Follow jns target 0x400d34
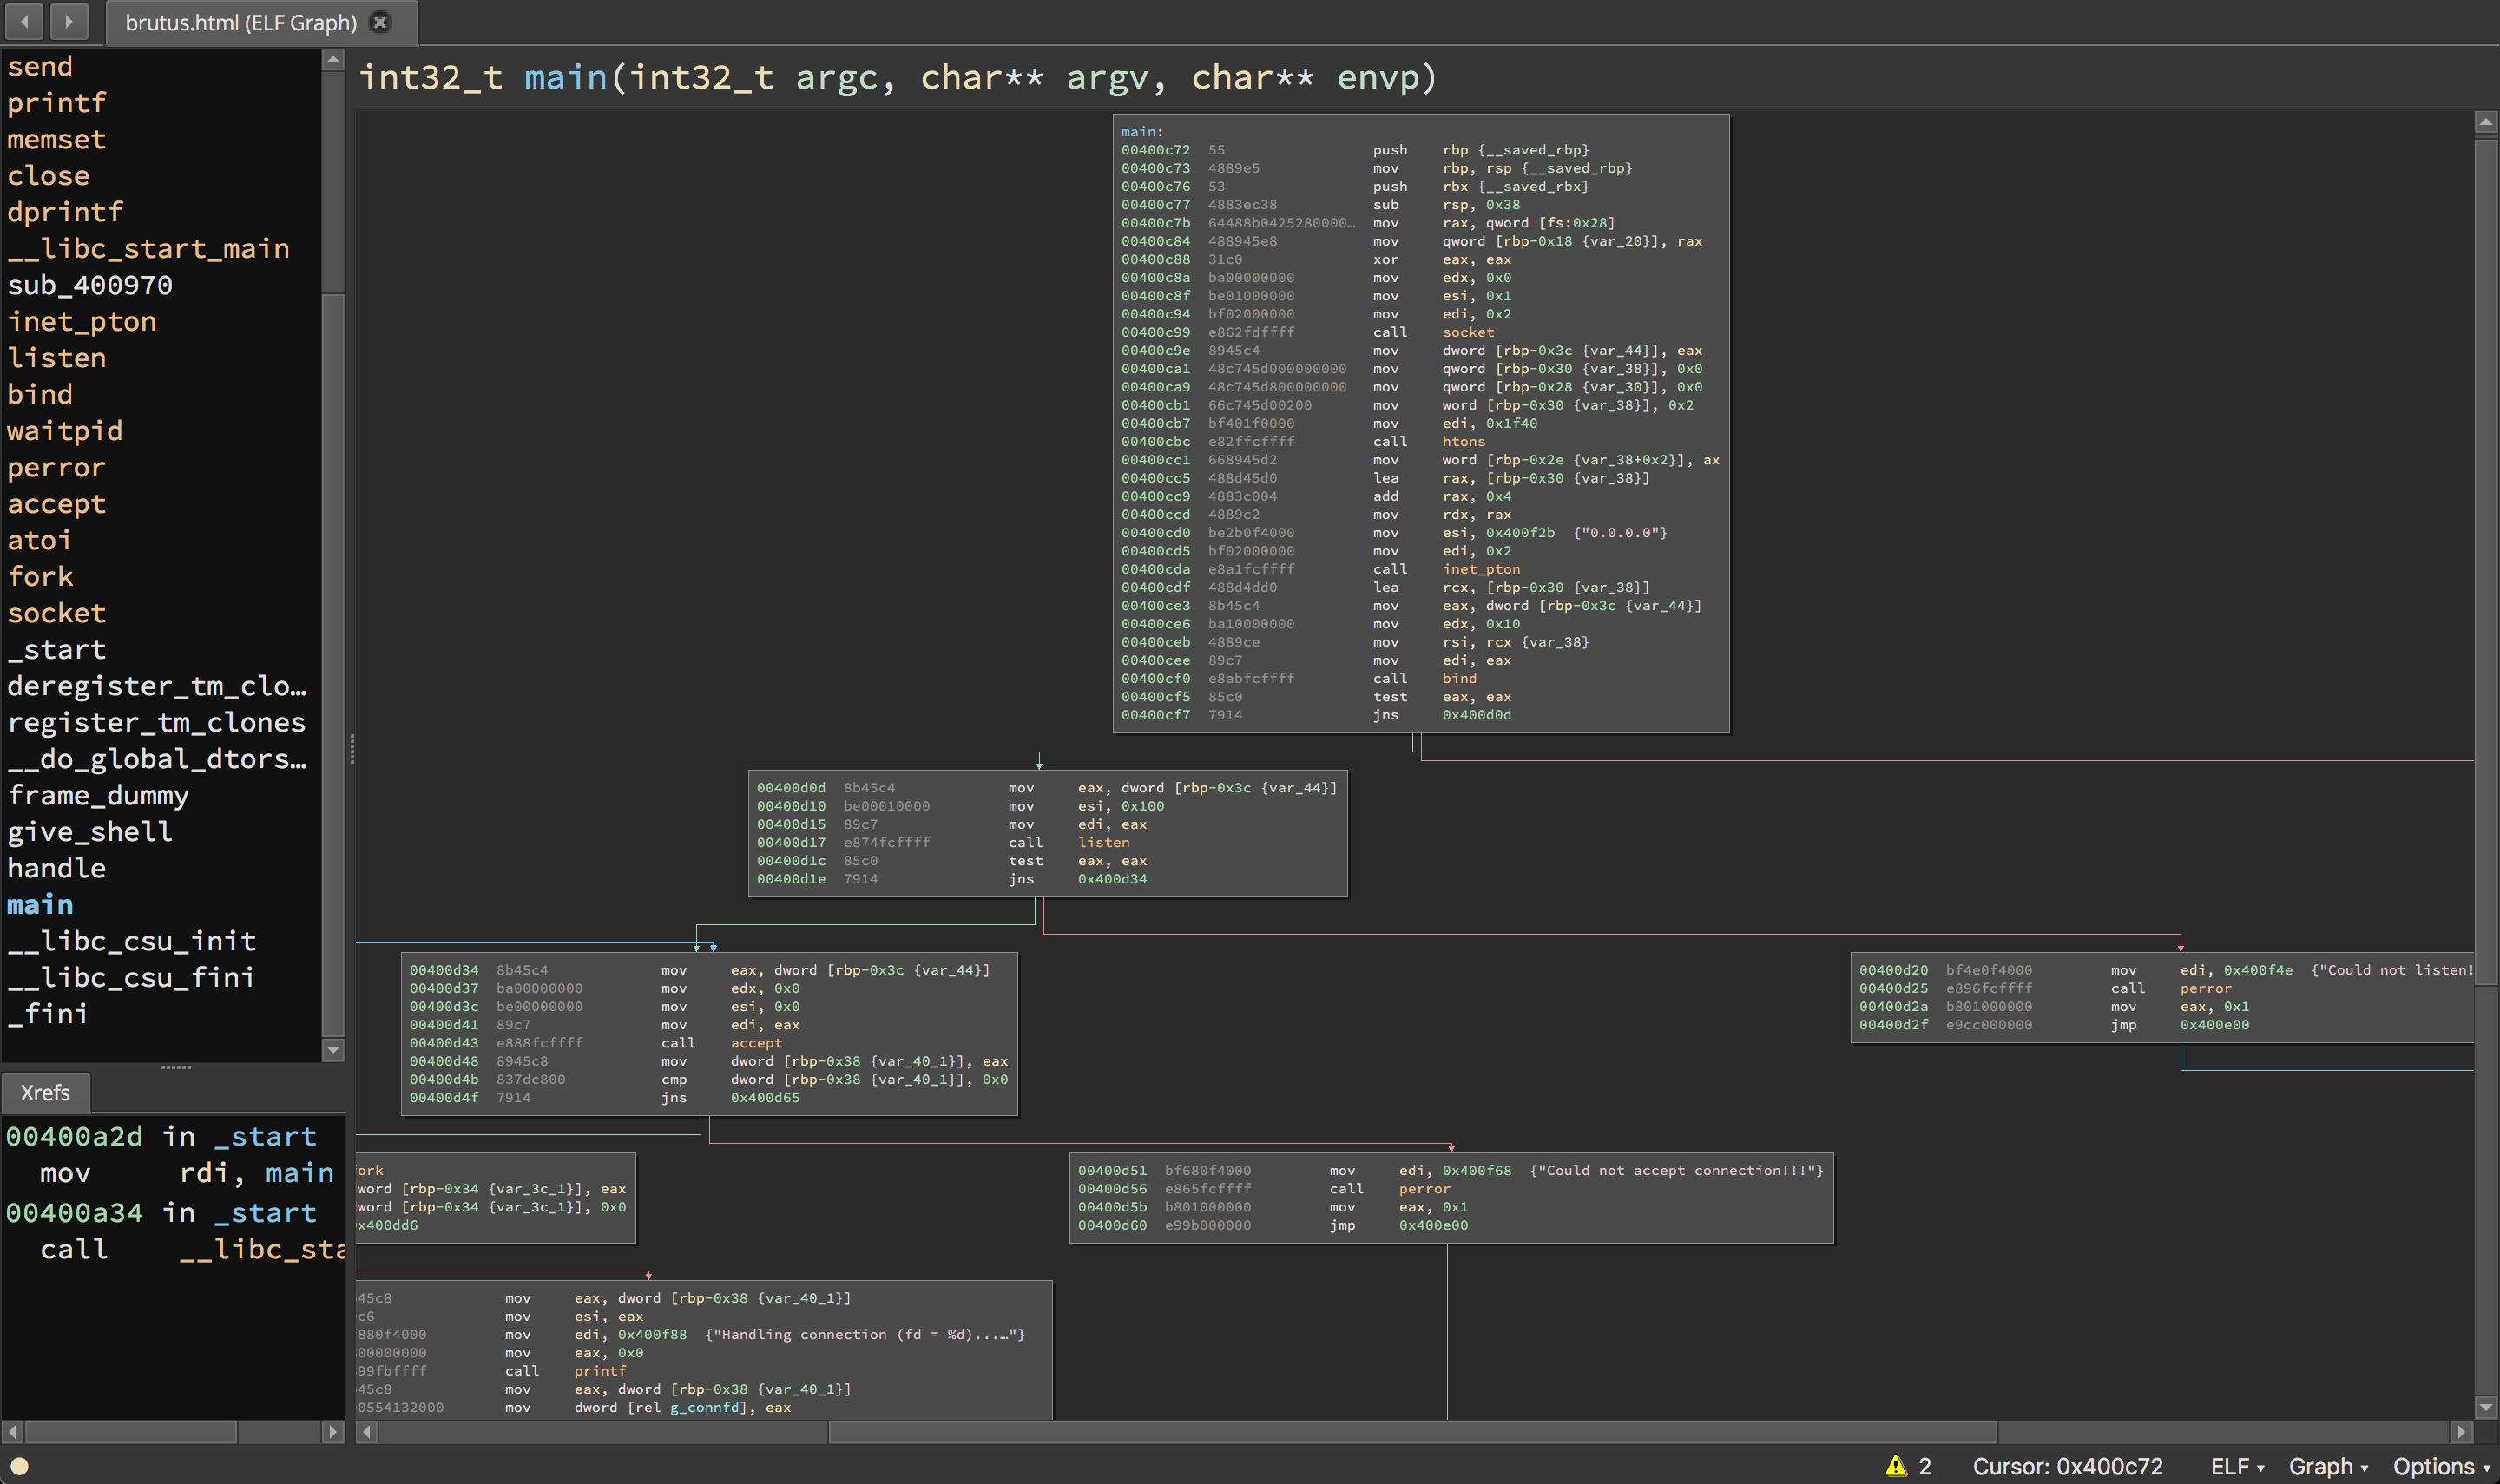 coord(1112,879)
